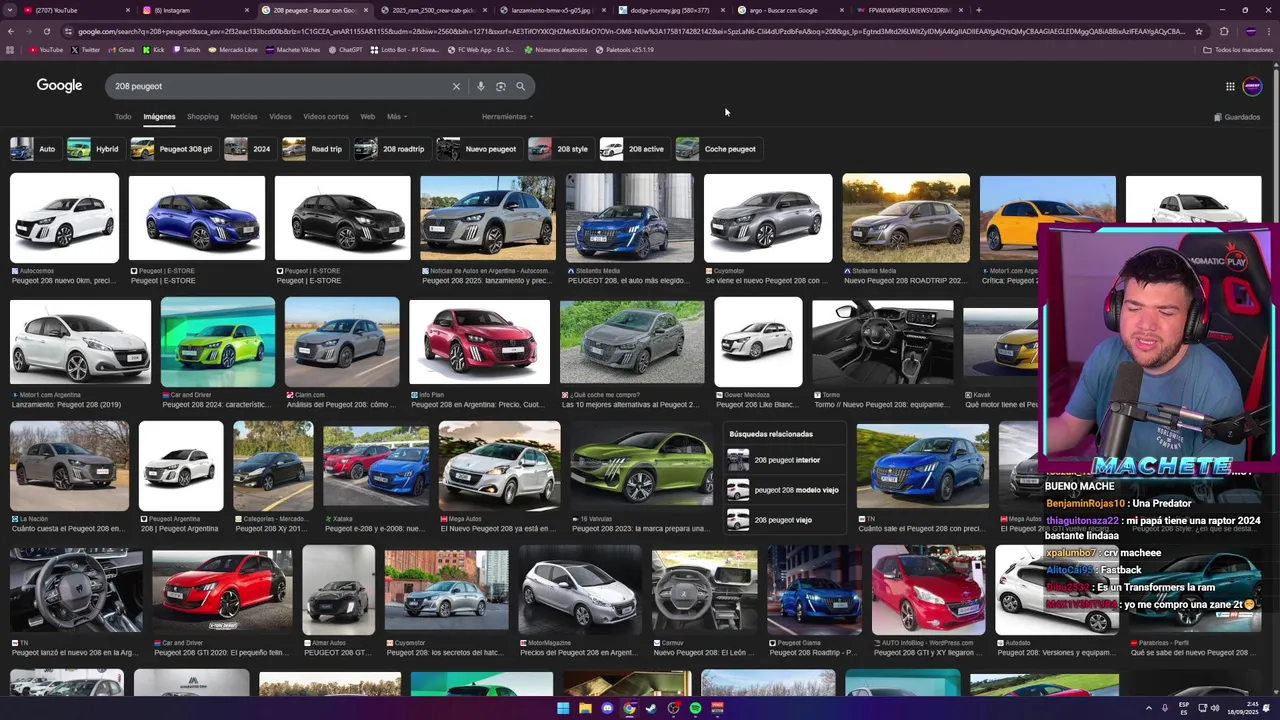Viewport: 1280px width, 720px height.
Task: Filter by the Road trip chip
Action: tap(314, 149)
